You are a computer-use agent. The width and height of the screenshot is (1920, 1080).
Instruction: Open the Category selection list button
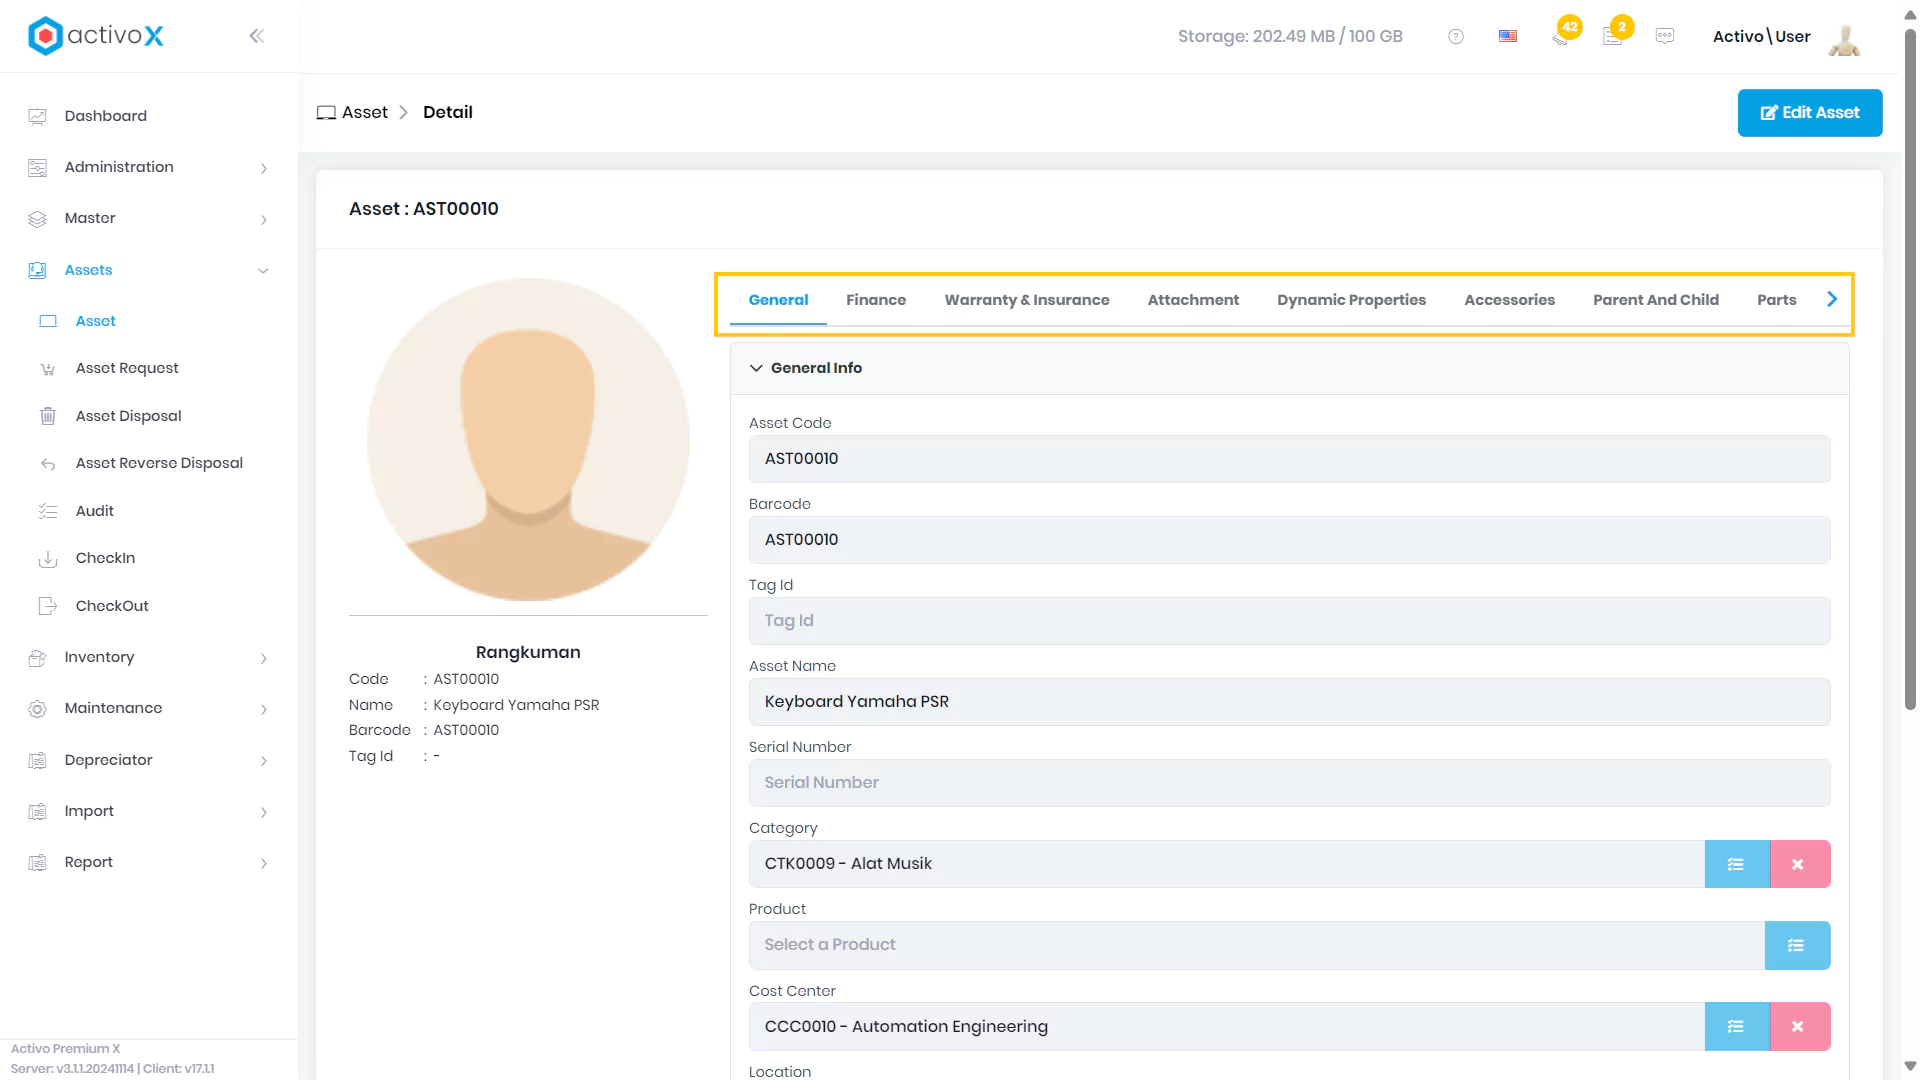1736,864
